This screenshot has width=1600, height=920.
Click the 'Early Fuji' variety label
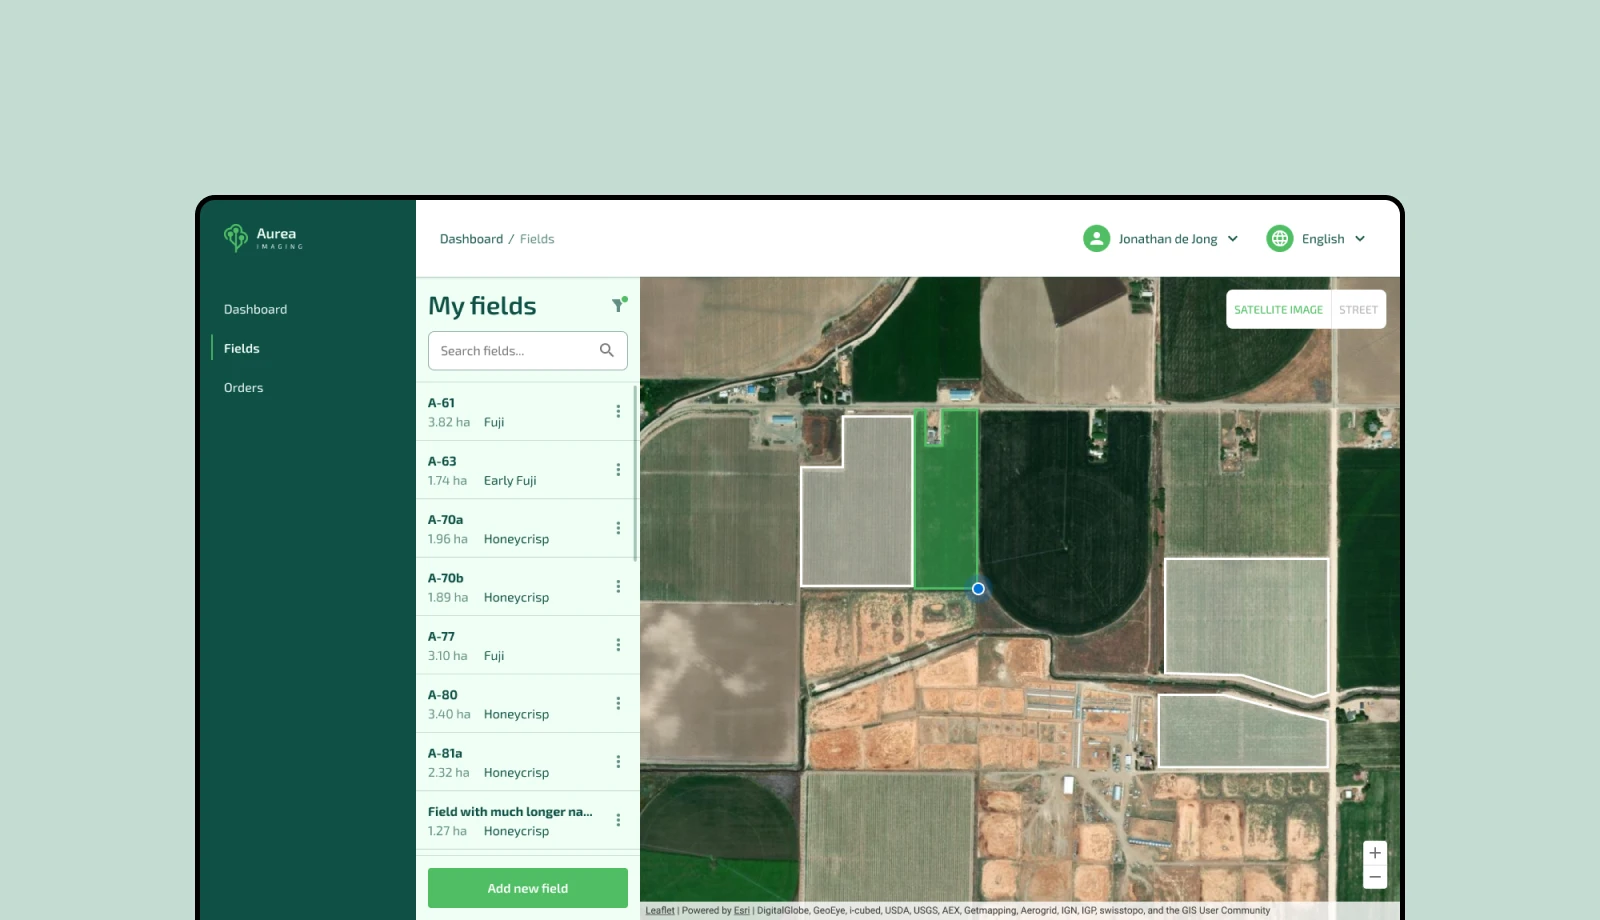510,481
